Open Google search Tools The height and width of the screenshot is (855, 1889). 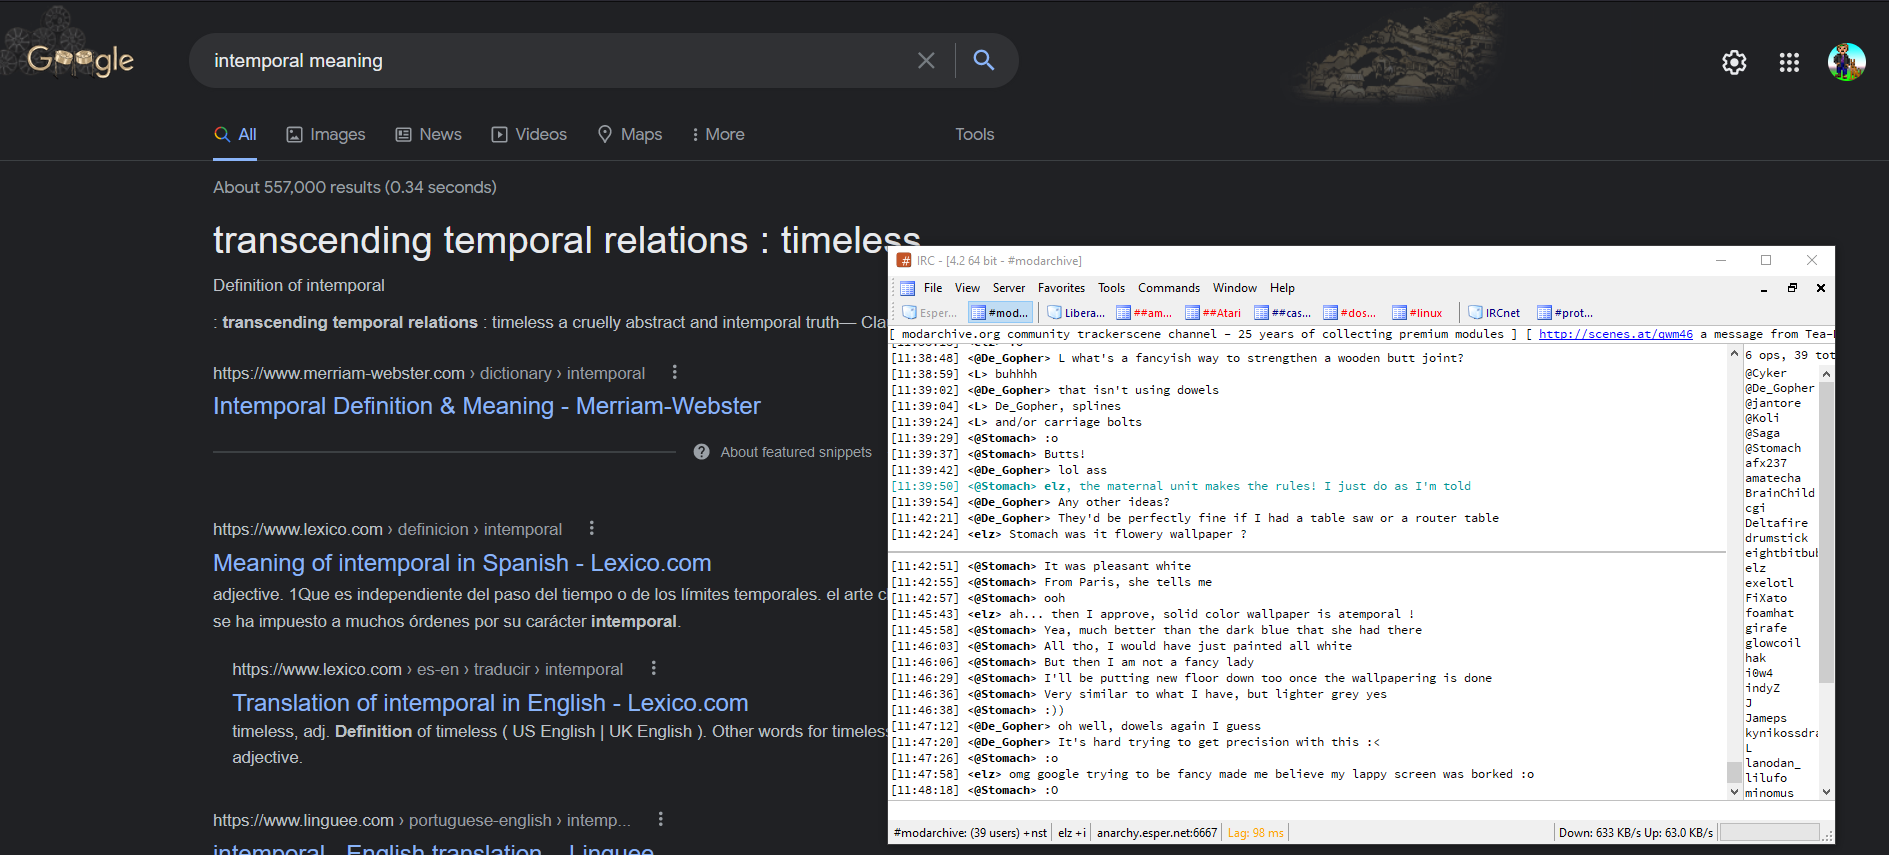tap(974, 134)
